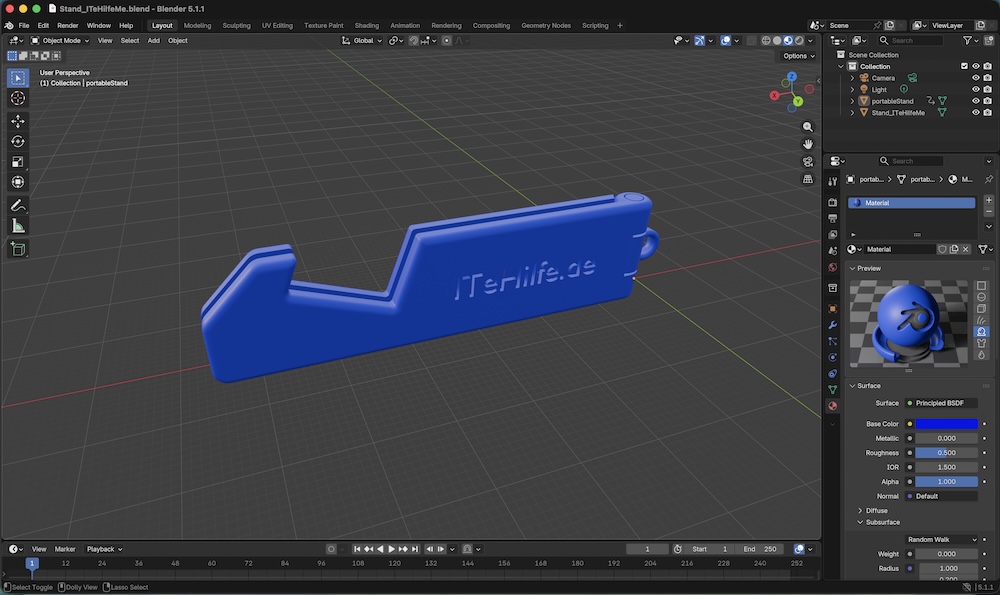Toggle the camera view icon
1000x595 pixels.
point(807,161)
